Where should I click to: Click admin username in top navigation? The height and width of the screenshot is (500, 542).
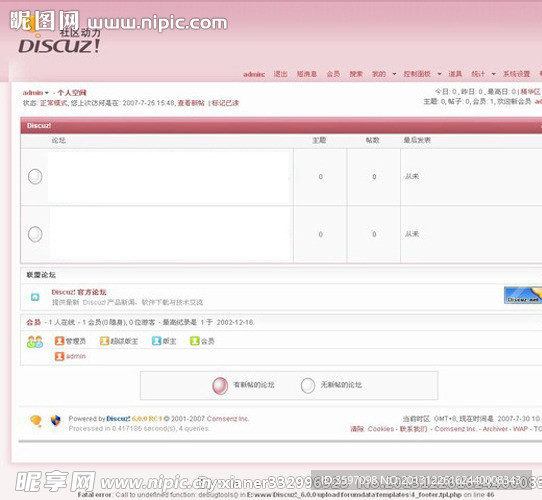[254, 74]
